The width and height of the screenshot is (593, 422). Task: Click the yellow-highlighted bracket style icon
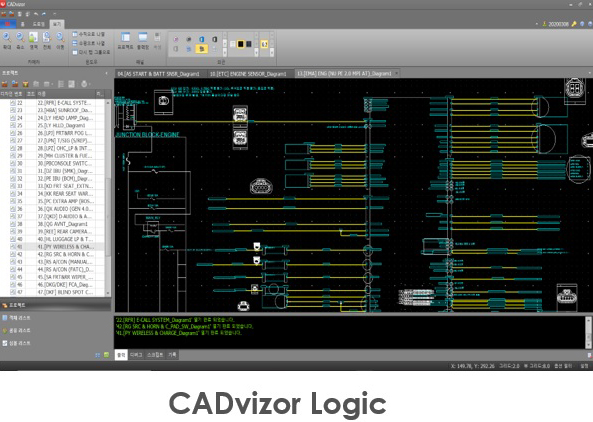click(264, 44)
